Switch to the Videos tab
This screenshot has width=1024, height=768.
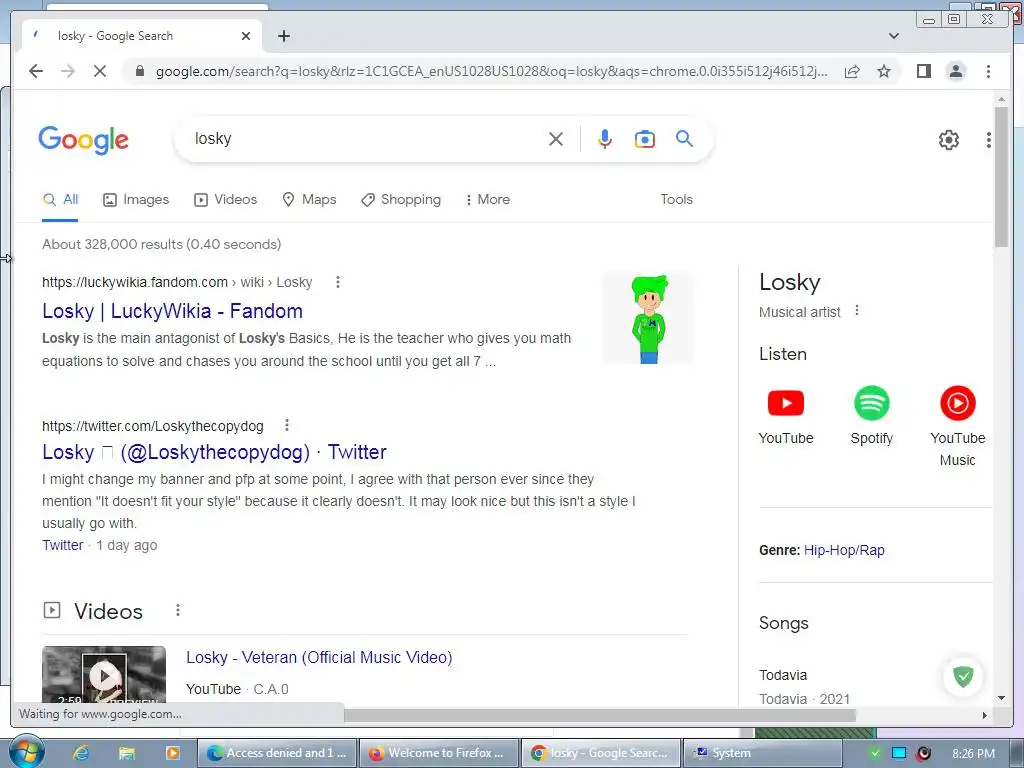[x=225, y=199]
